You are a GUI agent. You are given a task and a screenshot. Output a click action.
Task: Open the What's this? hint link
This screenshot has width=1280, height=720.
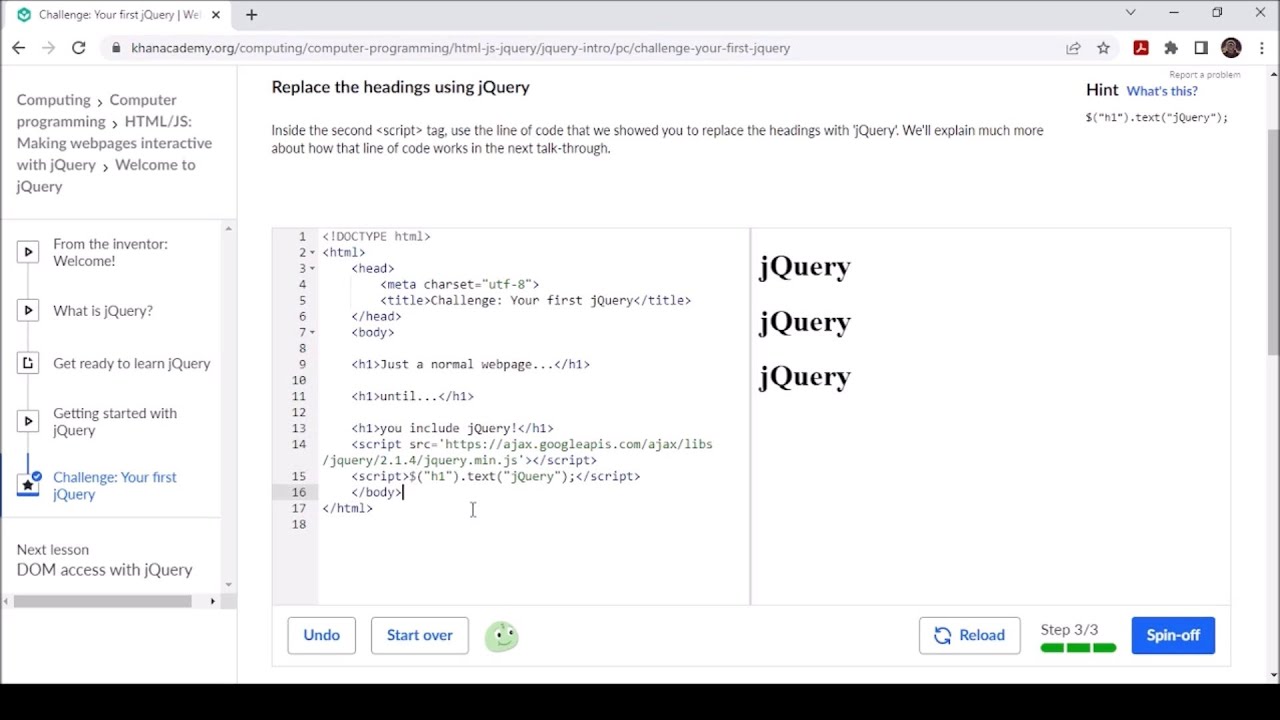click(1161, 91)
